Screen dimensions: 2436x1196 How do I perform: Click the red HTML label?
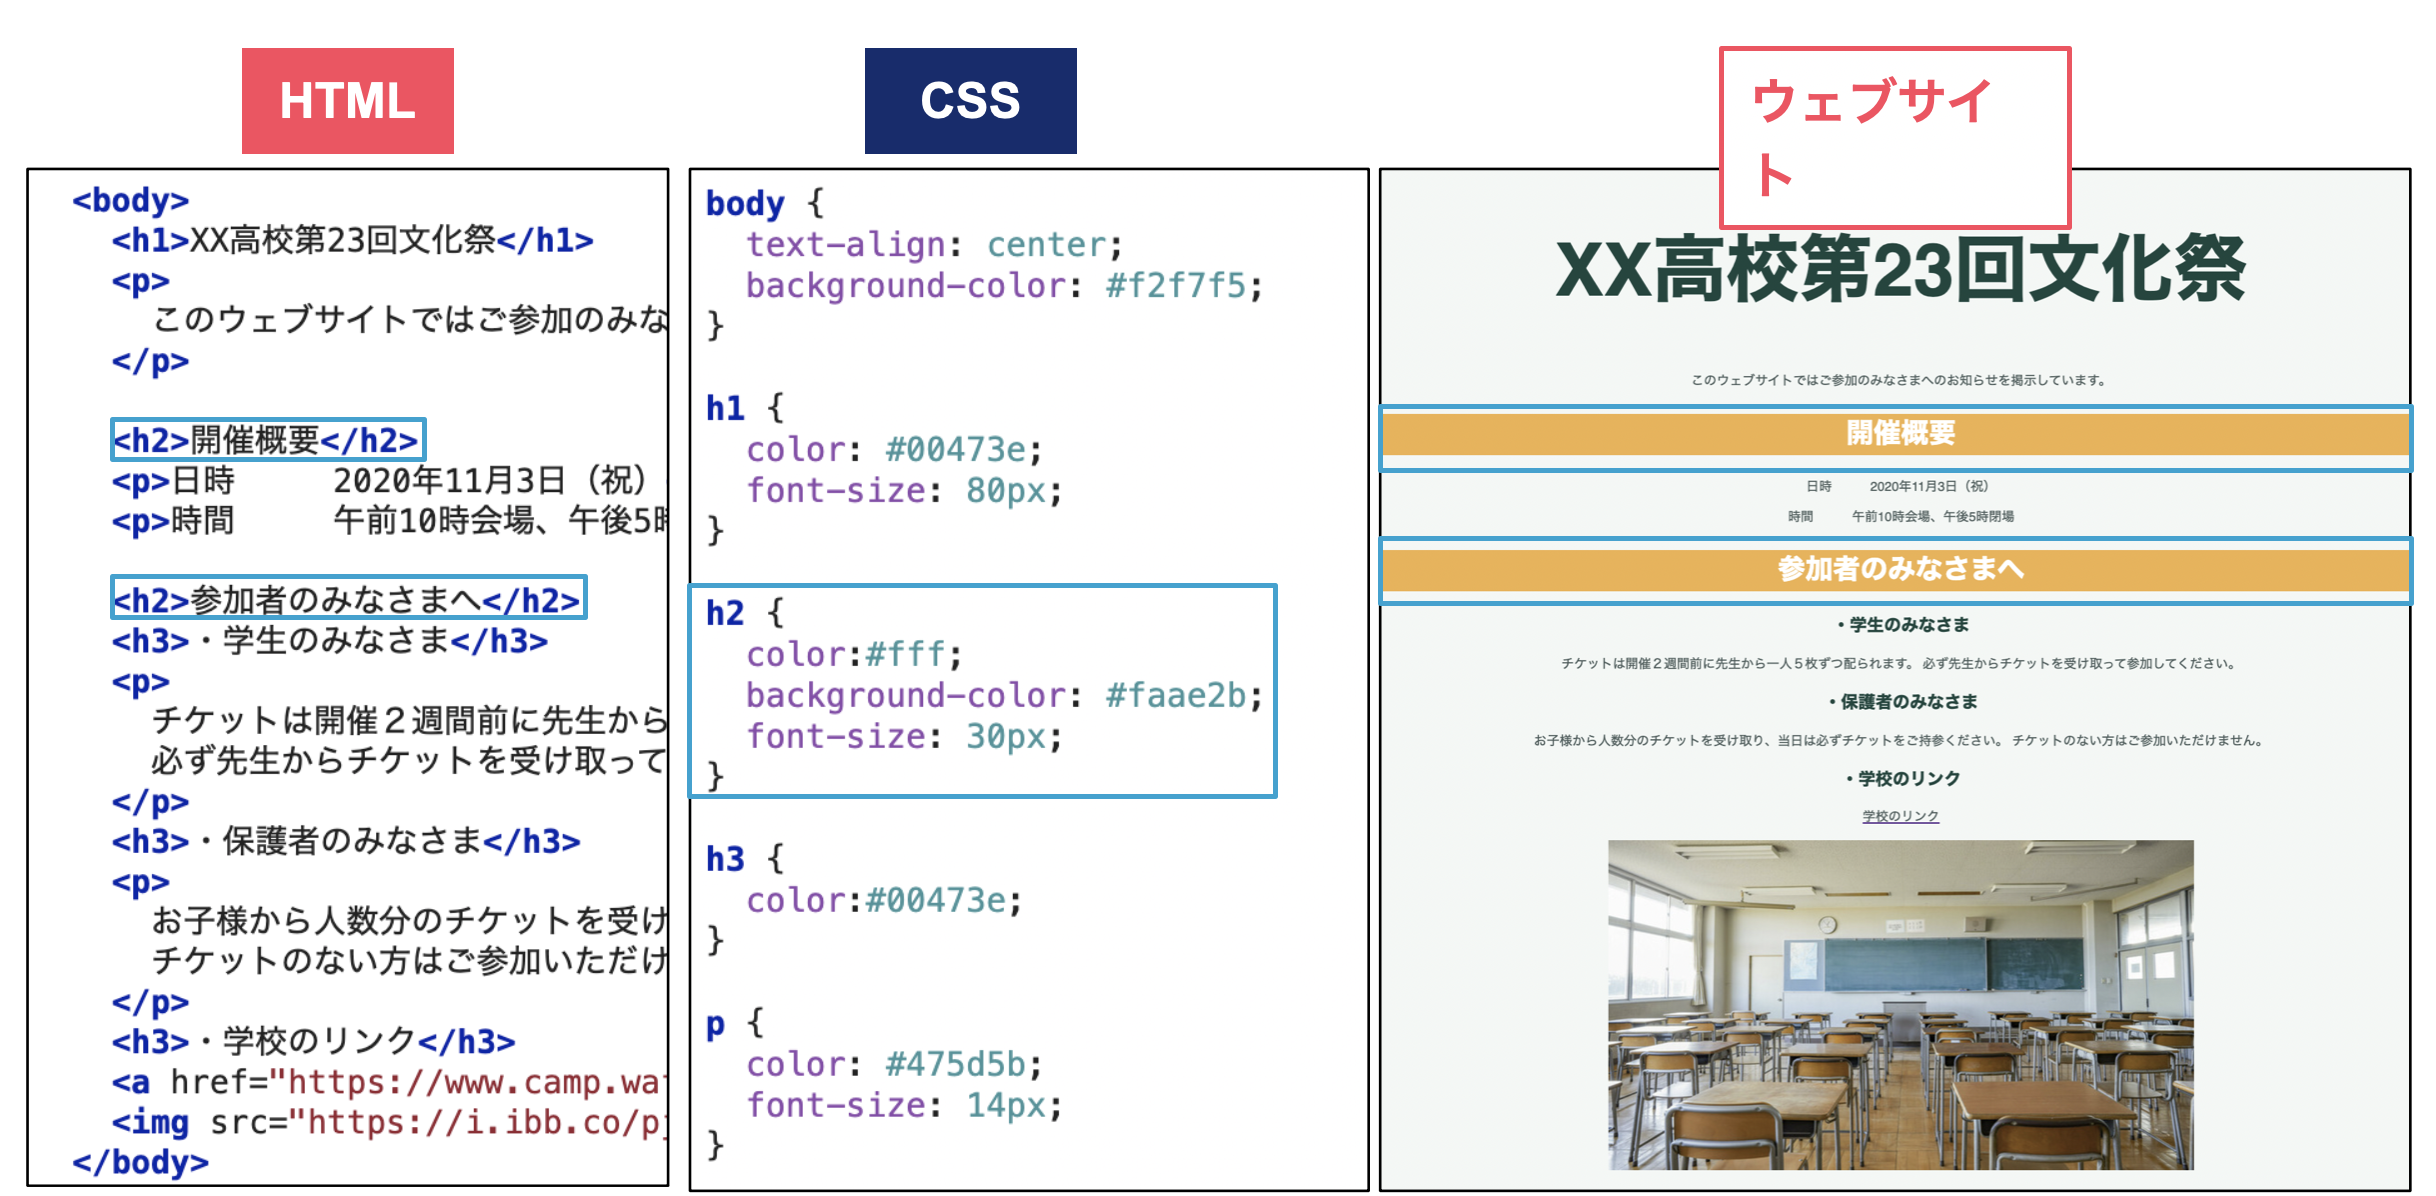(x=347, y=101)
